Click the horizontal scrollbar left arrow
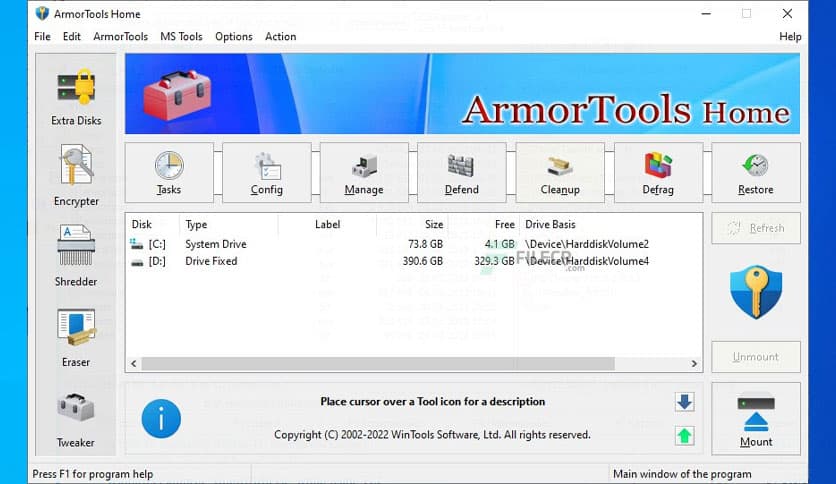Screen dimensions: 836x484 [x=134, y=364]
